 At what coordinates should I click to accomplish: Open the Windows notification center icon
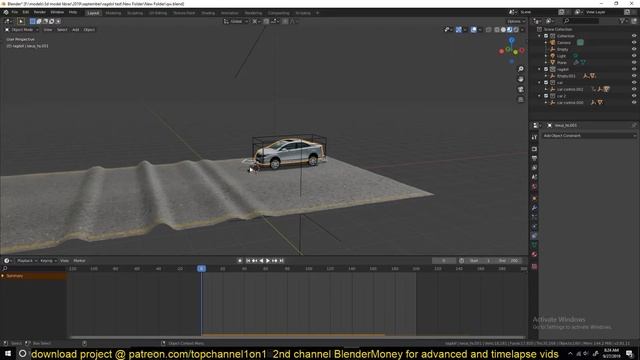(x=629, y=354)
